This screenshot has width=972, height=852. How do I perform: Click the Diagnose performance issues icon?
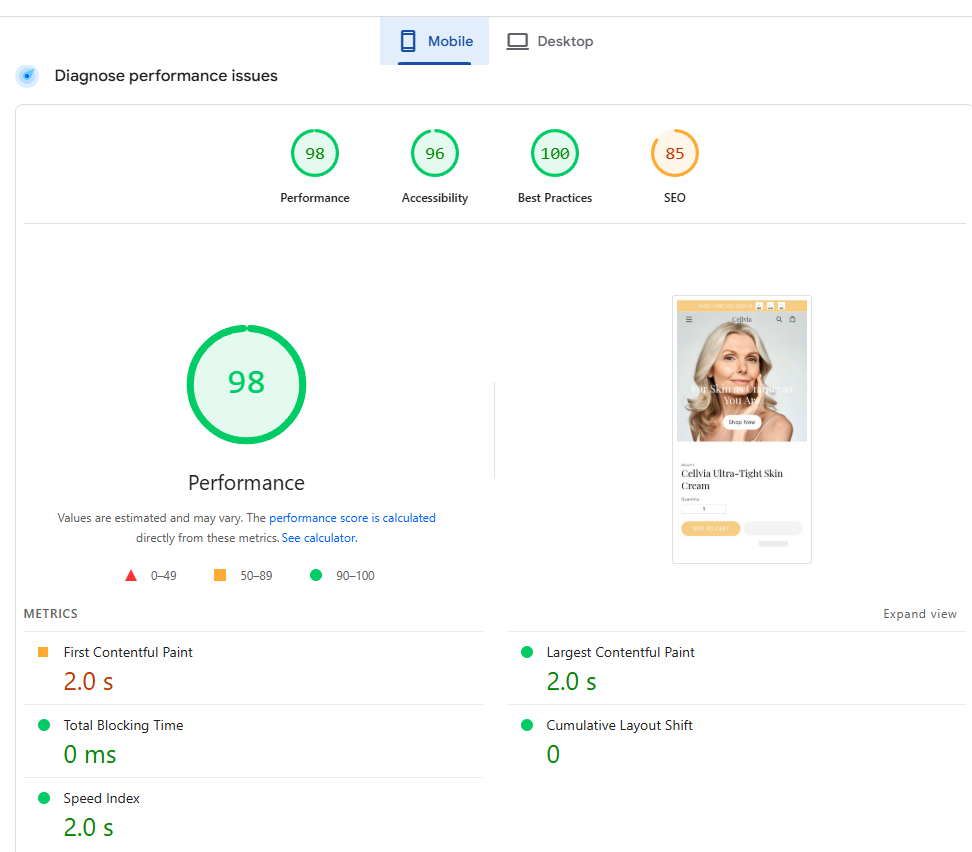[x=27, y=76]
